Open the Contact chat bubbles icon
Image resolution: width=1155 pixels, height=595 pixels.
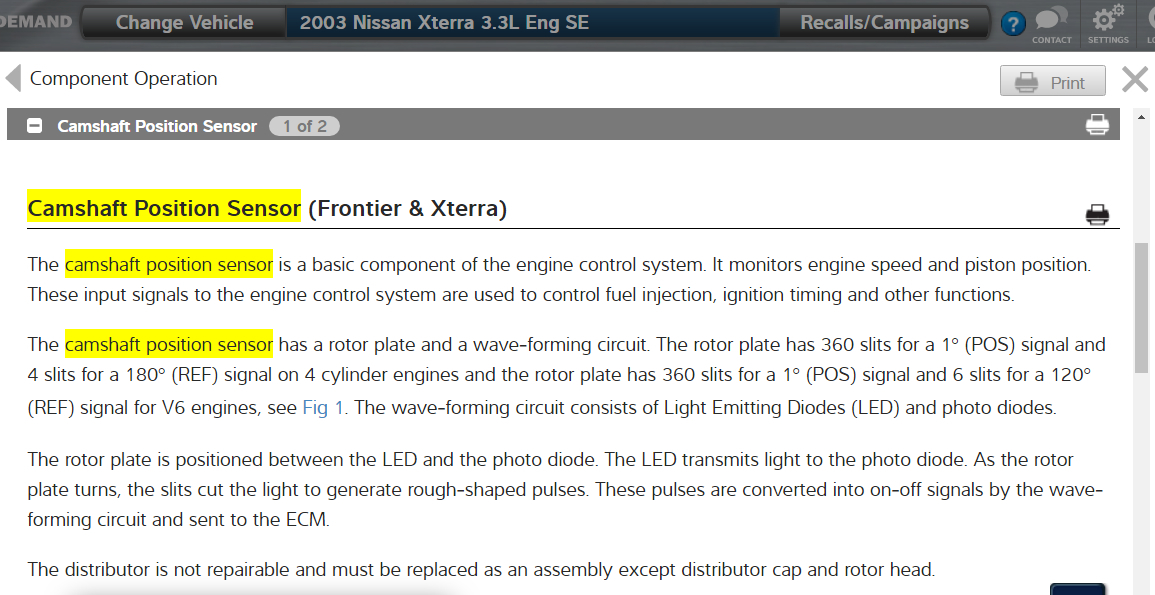click(1051, 20)
